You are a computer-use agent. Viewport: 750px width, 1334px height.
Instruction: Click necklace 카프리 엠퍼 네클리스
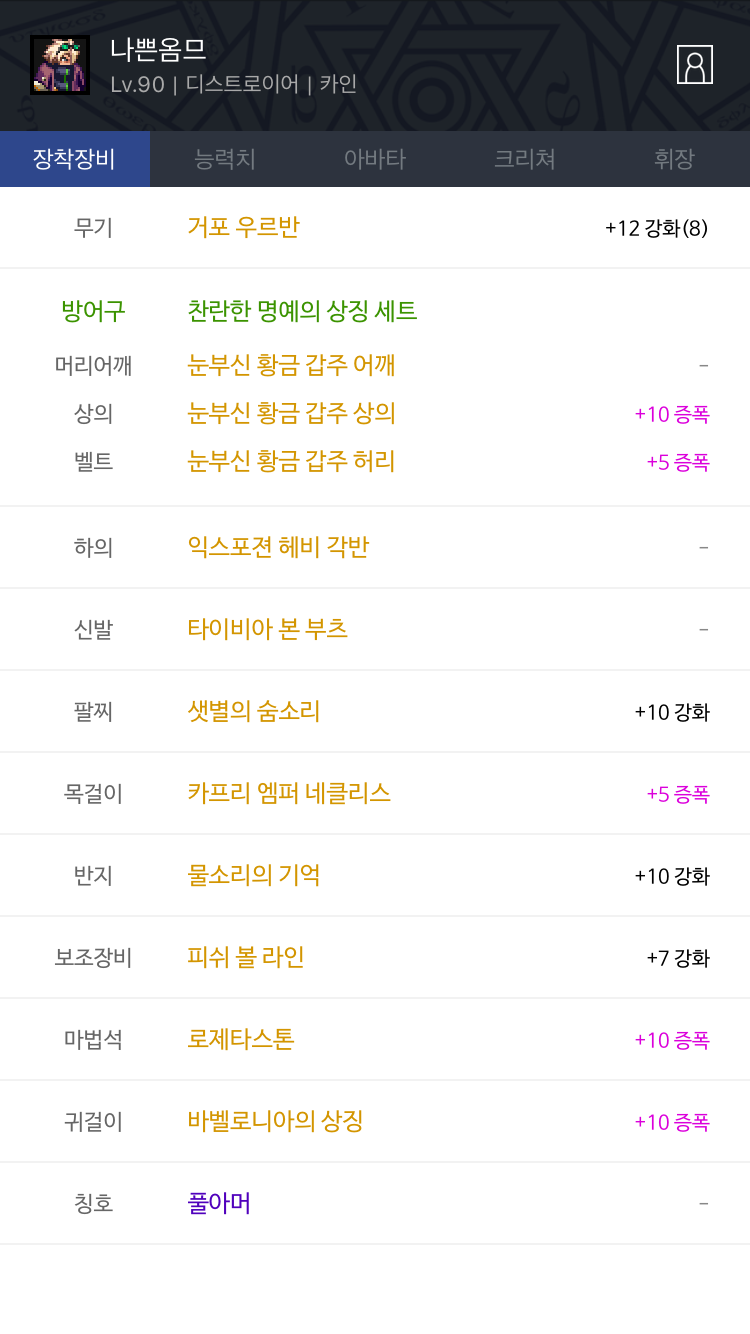click(289, 793)
